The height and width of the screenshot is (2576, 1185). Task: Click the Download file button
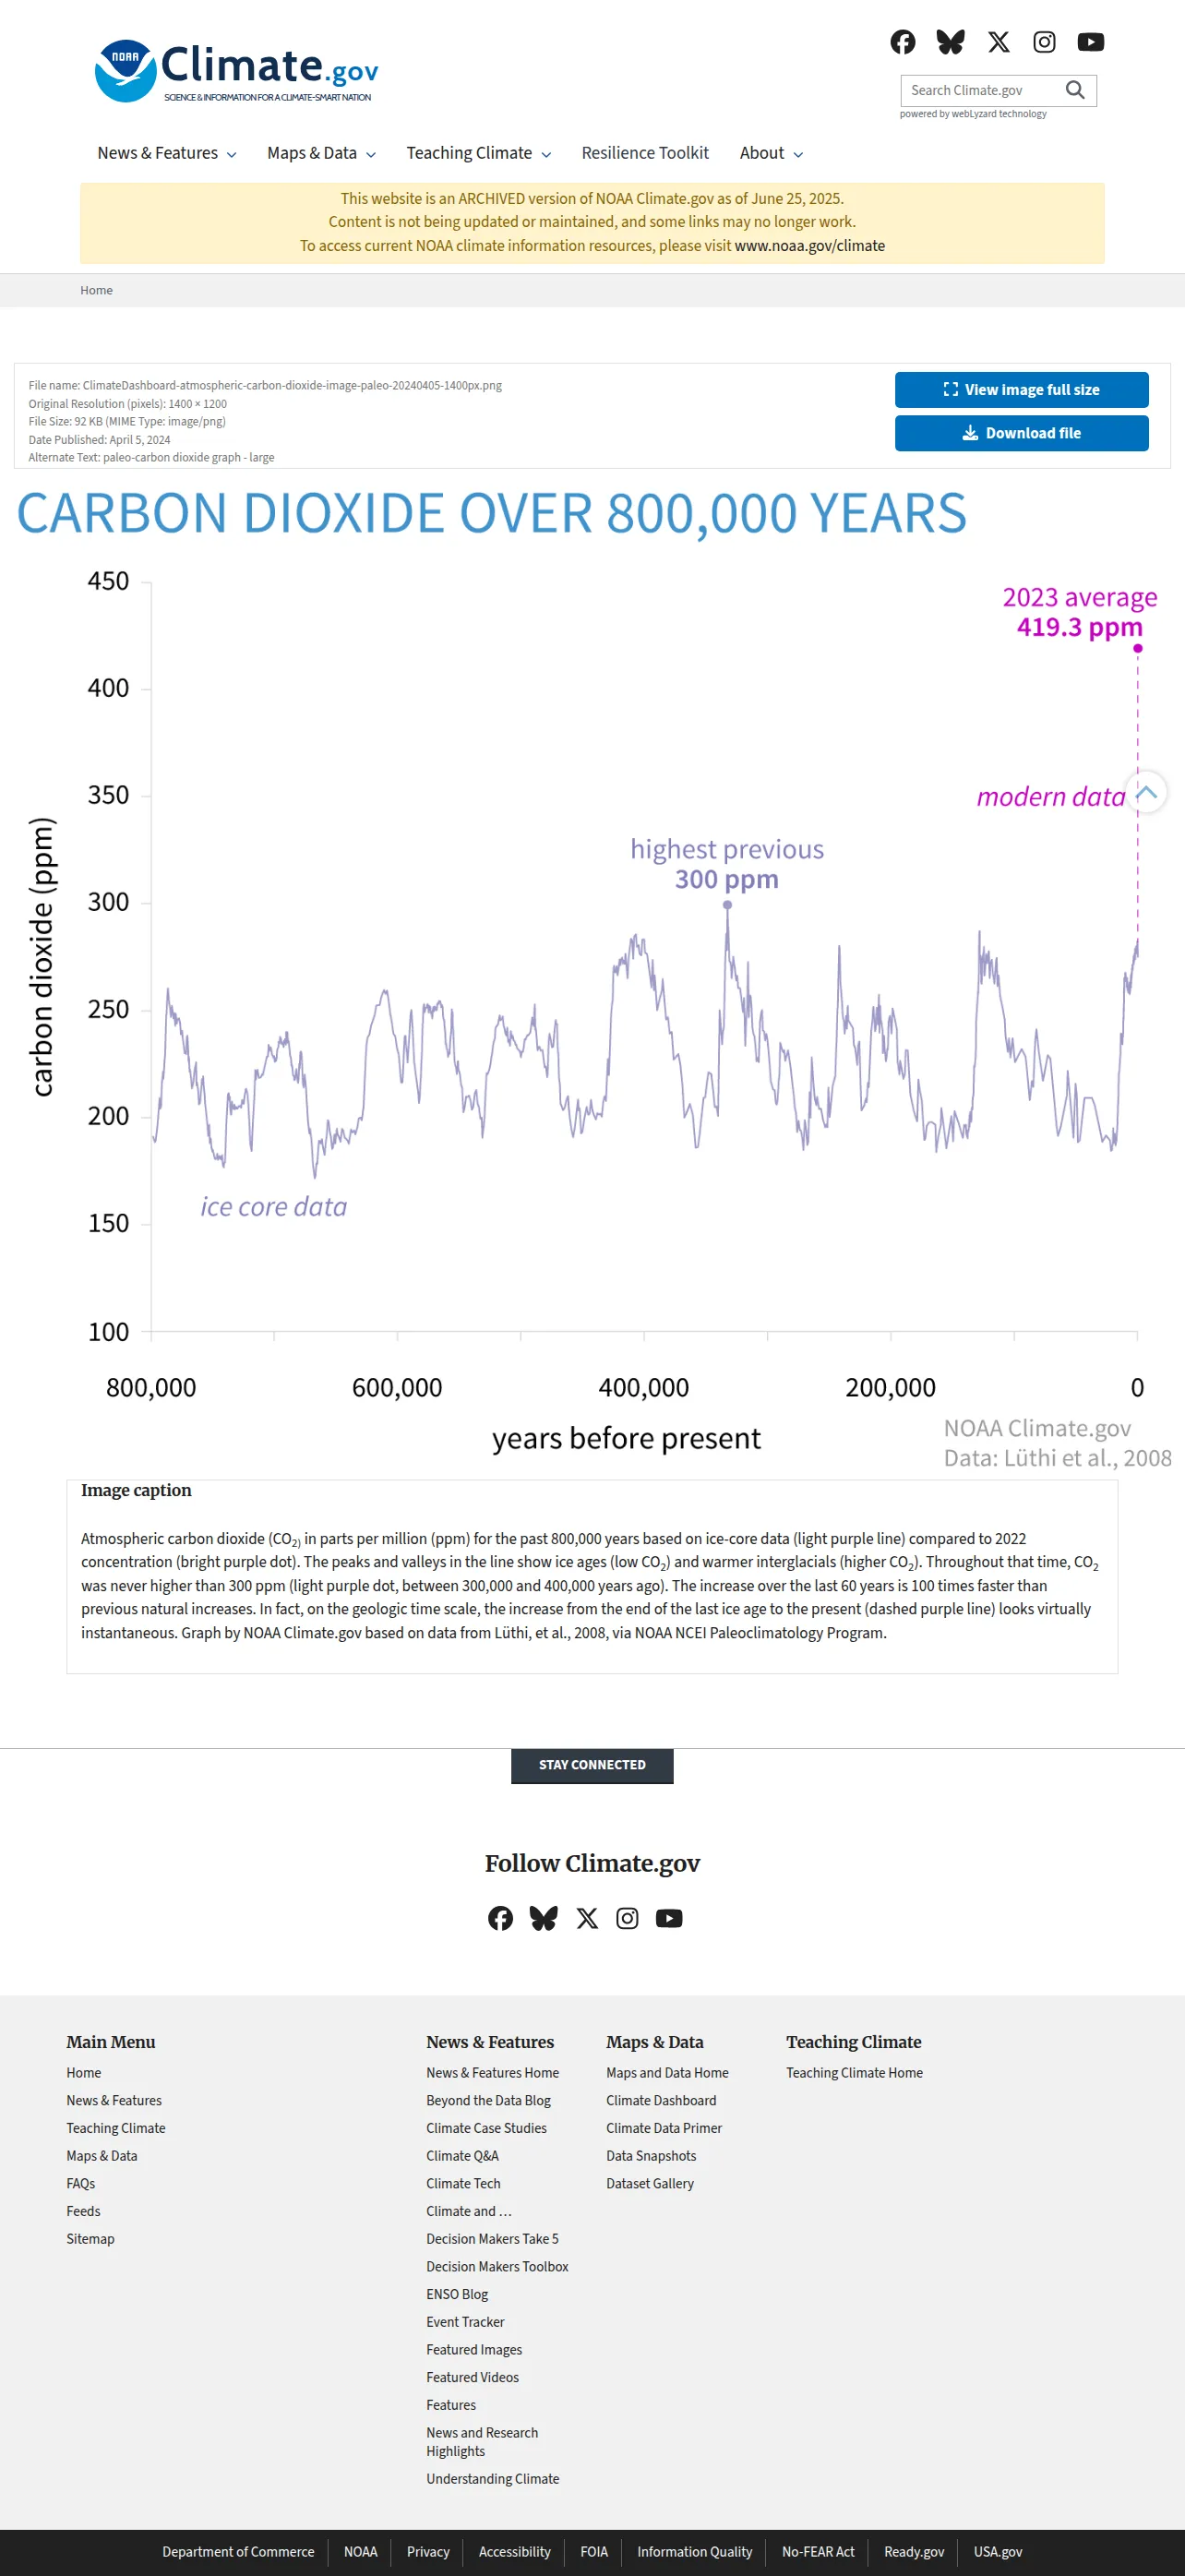point(1021,433)
